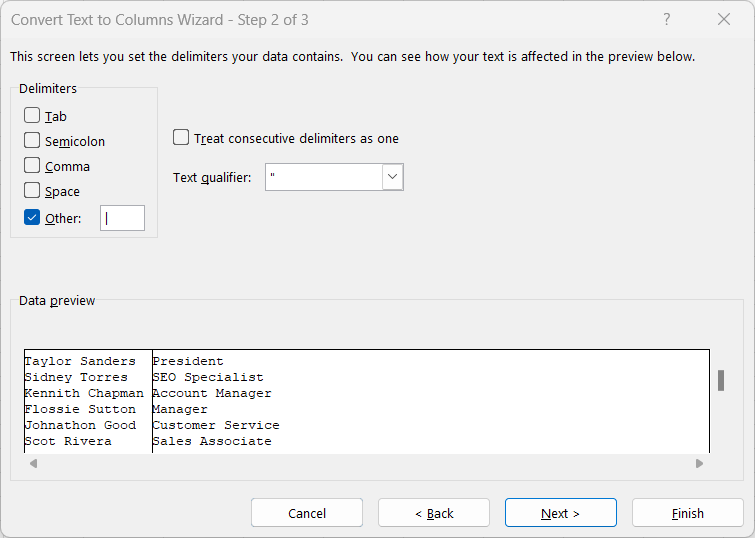Click Finish to complete the wizard
The width and height of the screenshot is (755, 538).
coord(687,513)
